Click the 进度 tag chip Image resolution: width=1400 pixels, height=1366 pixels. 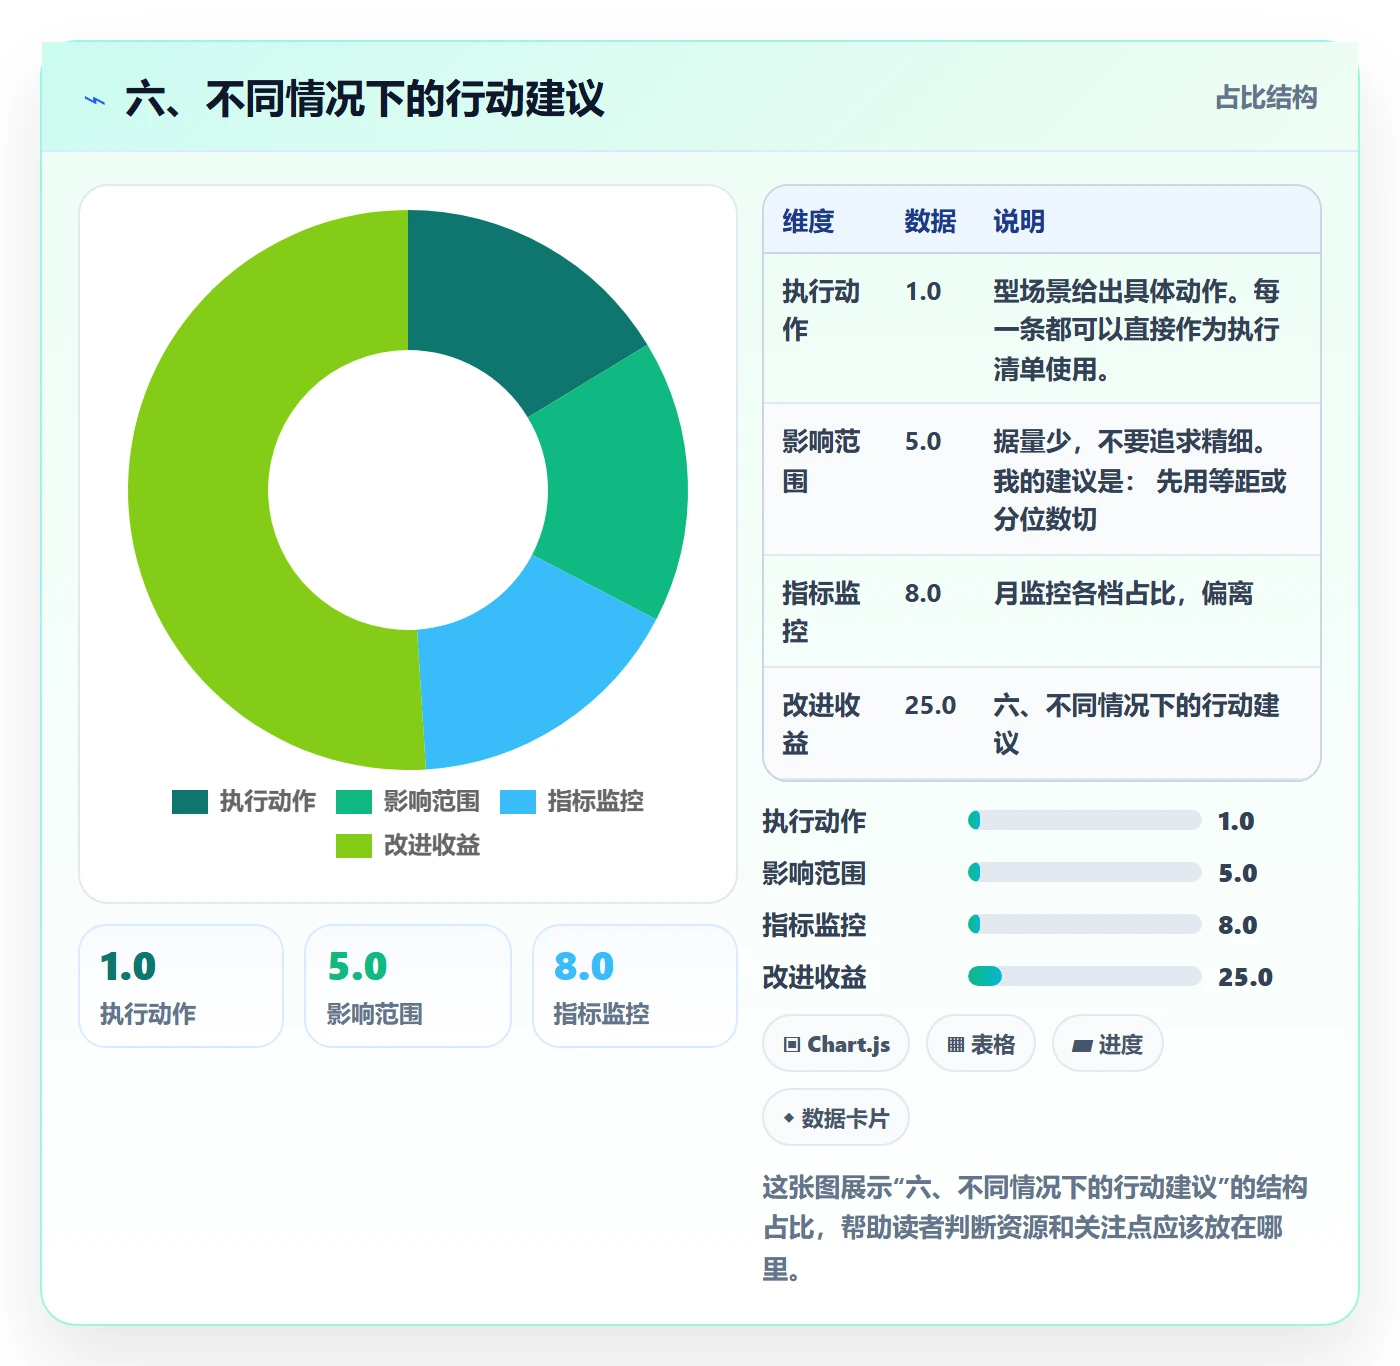point(1107,1044)
